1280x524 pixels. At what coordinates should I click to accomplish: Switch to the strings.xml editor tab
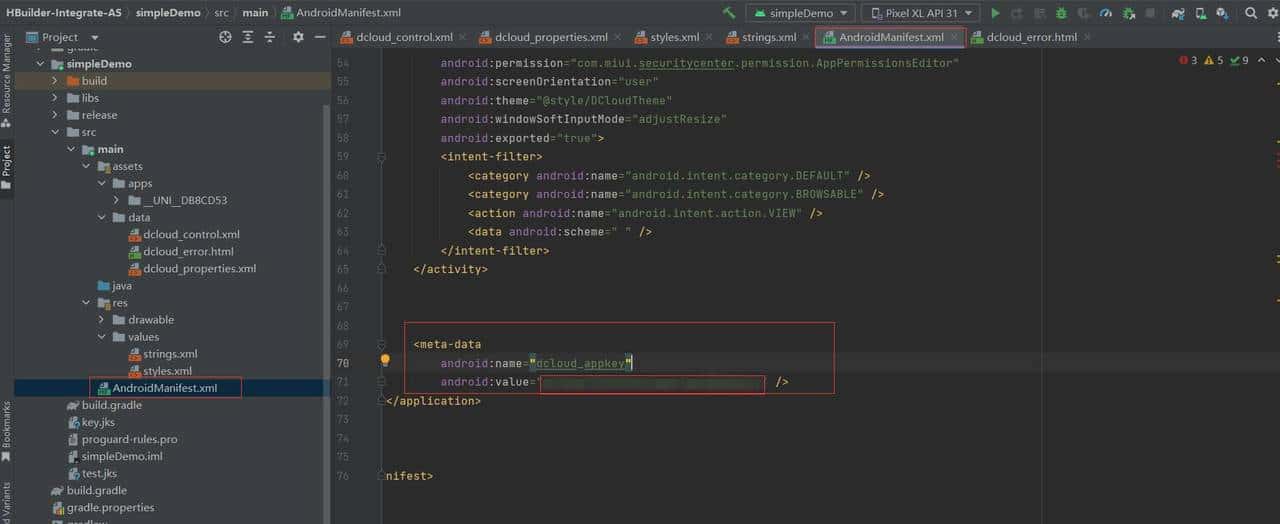pos(768,37)
